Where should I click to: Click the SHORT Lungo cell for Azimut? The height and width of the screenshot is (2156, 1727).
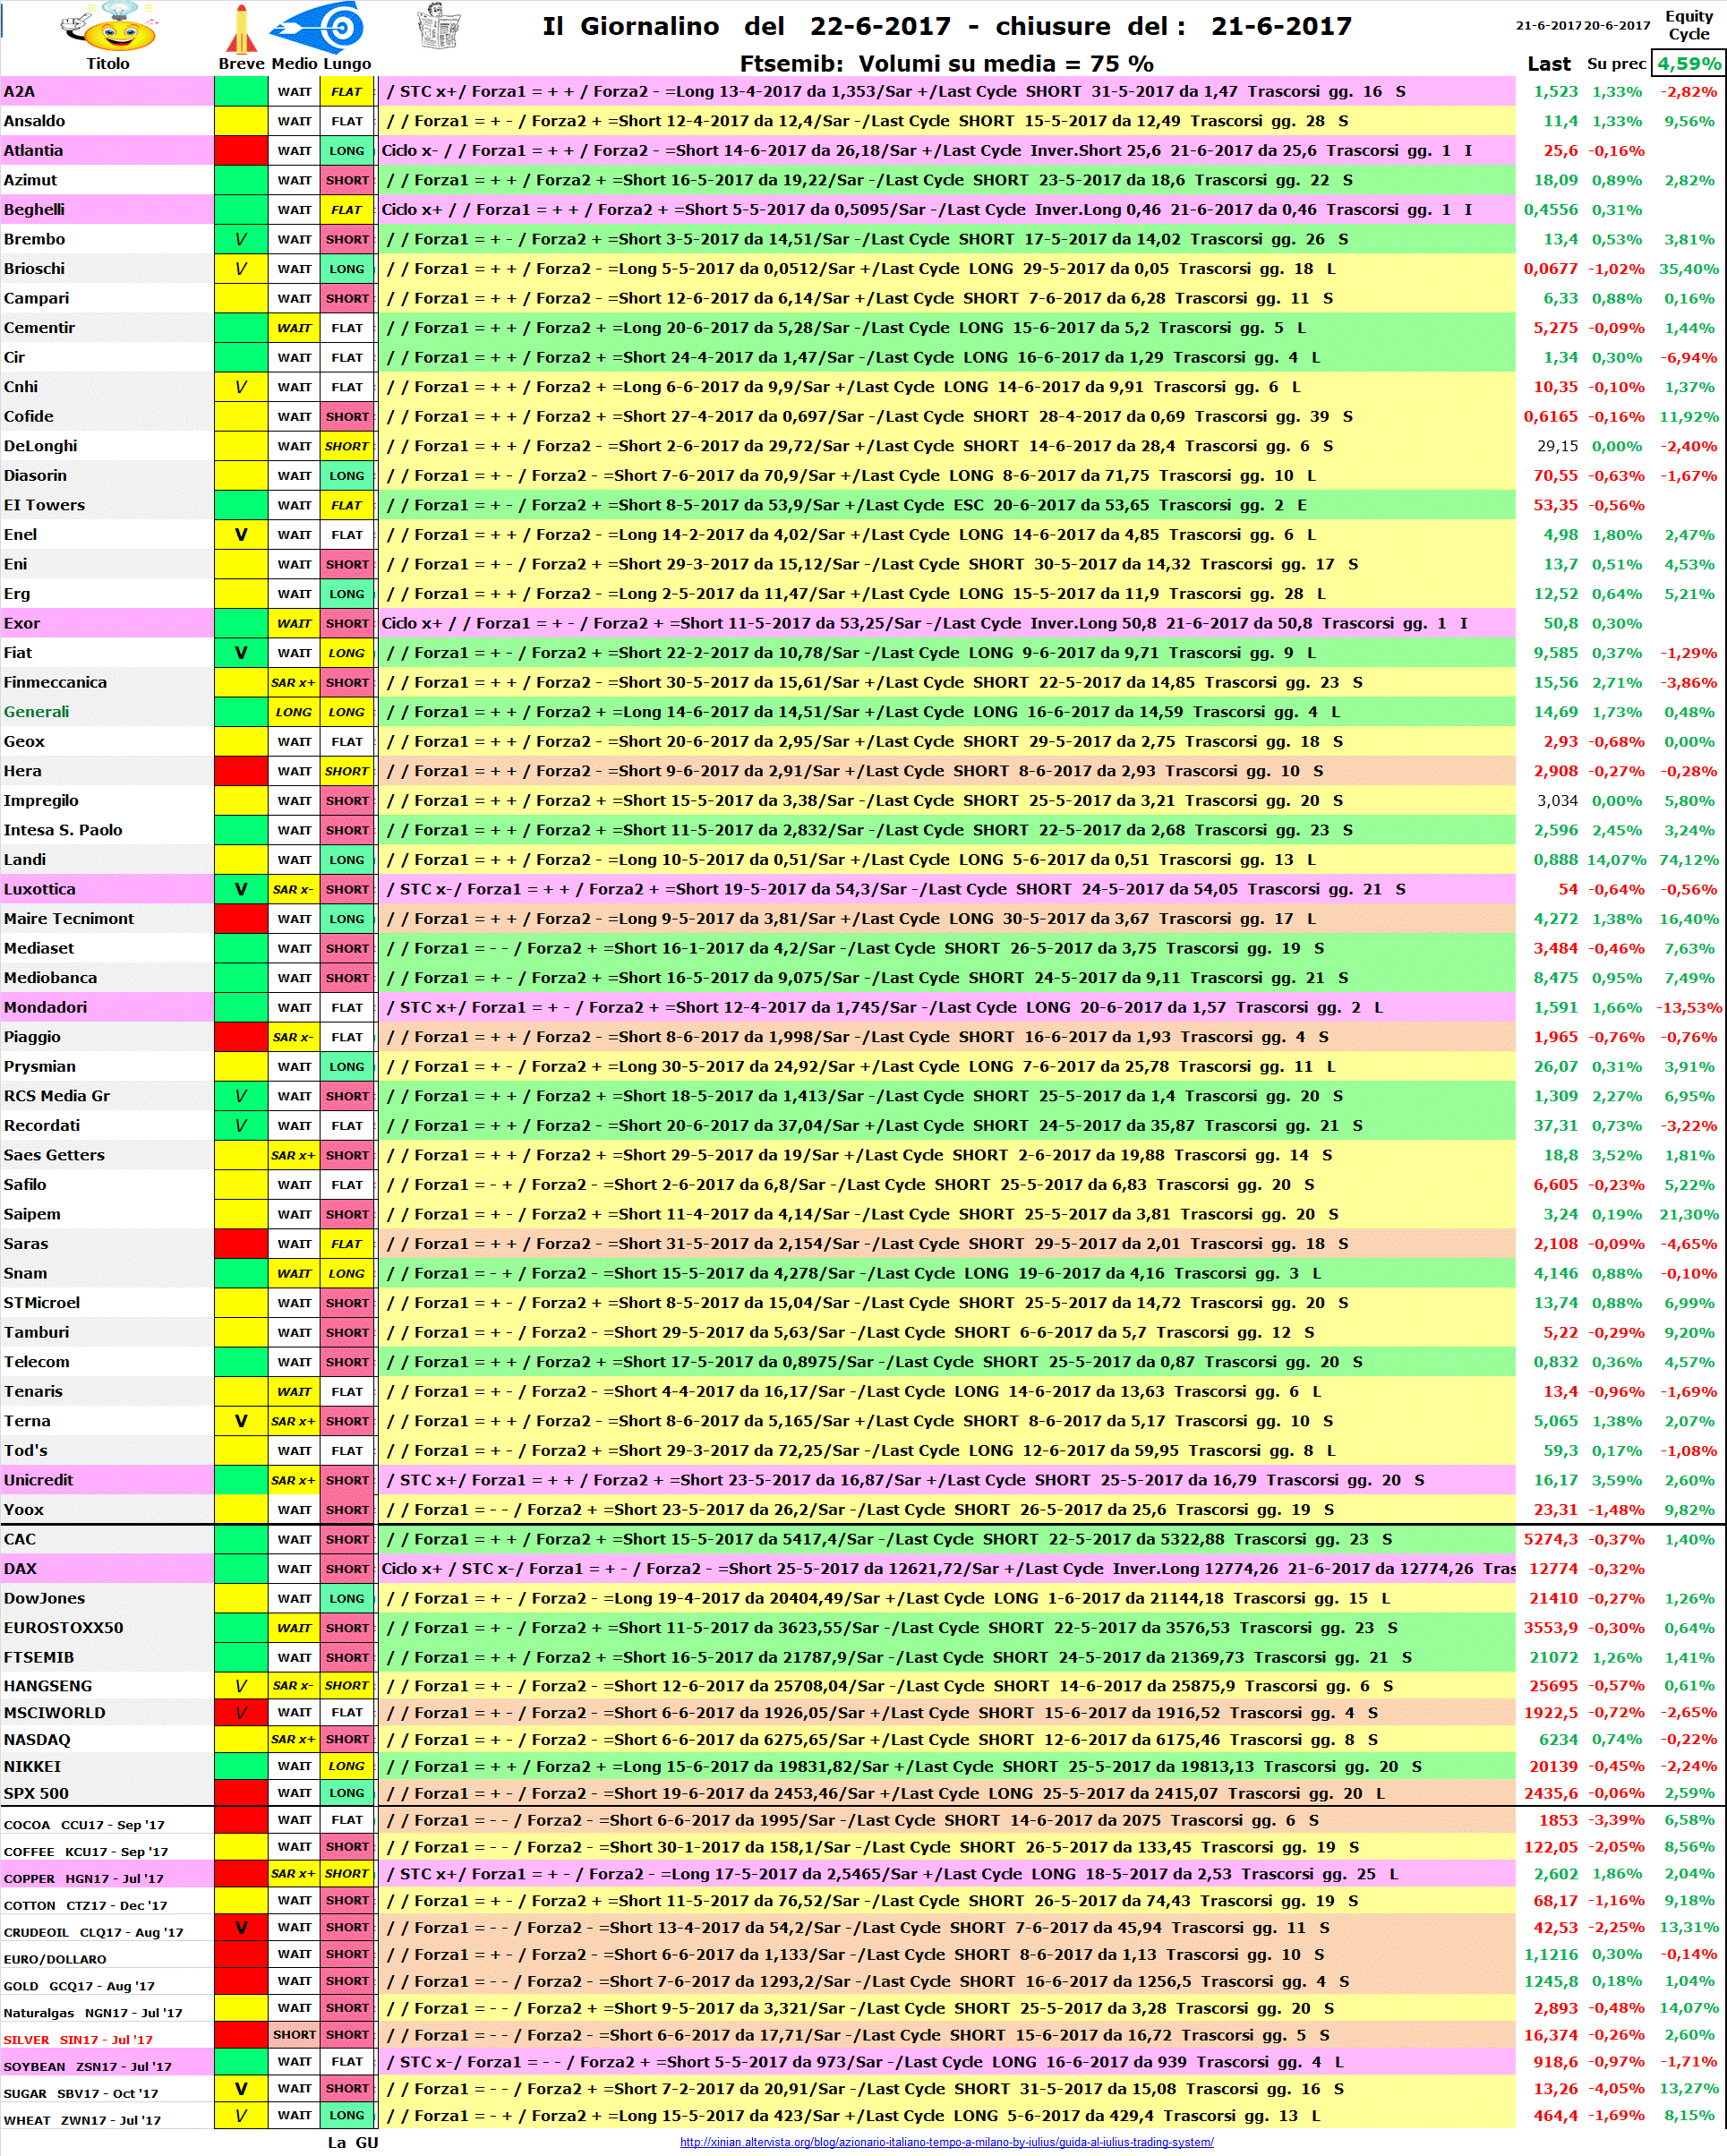(347, 180)
